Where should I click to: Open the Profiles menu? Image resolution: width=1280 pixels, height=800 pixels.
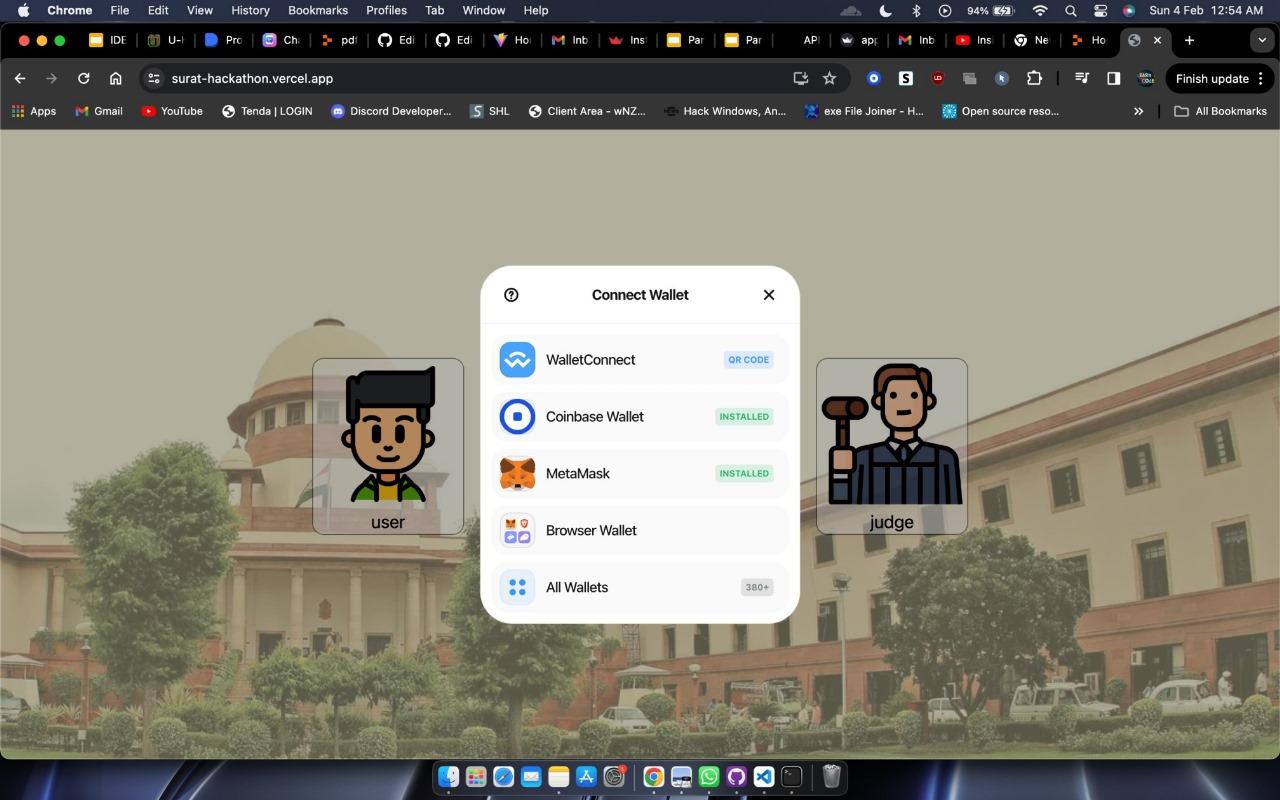pyautogui.click(x=386, y=10)
